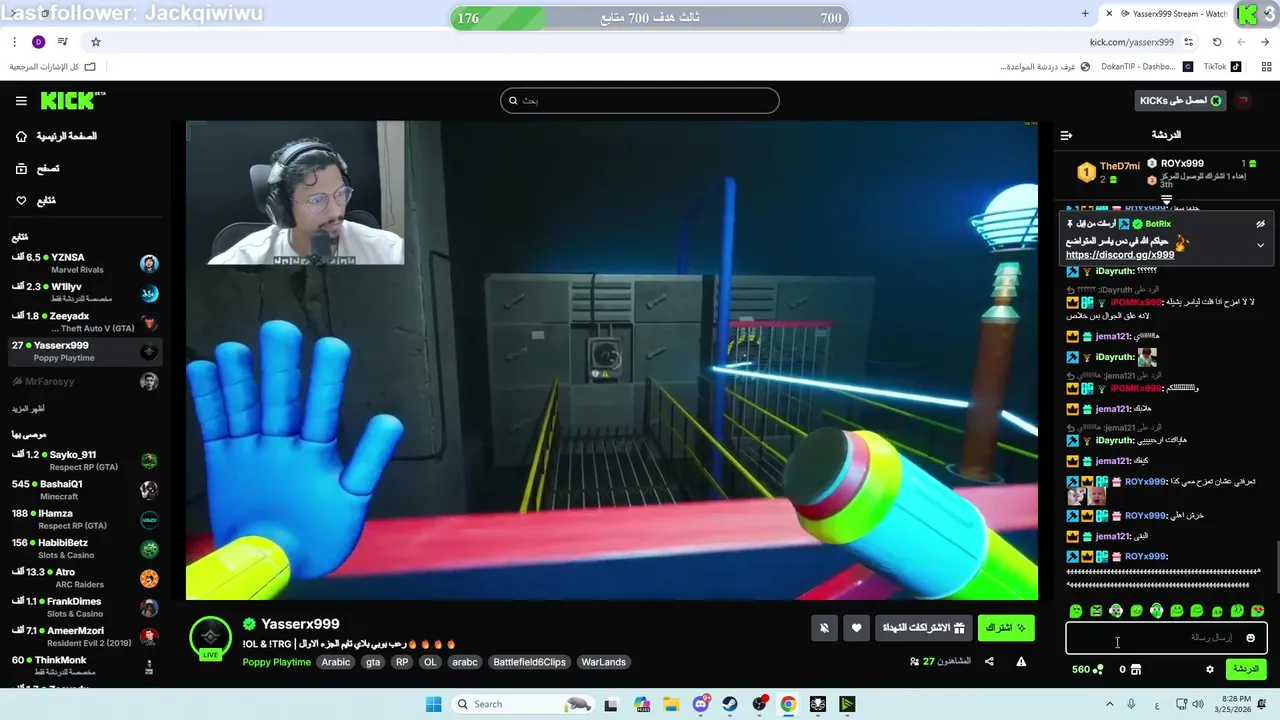The image size is (1280, 720).
Task: Collapse the chat panel
Action: click(1066, 135)
